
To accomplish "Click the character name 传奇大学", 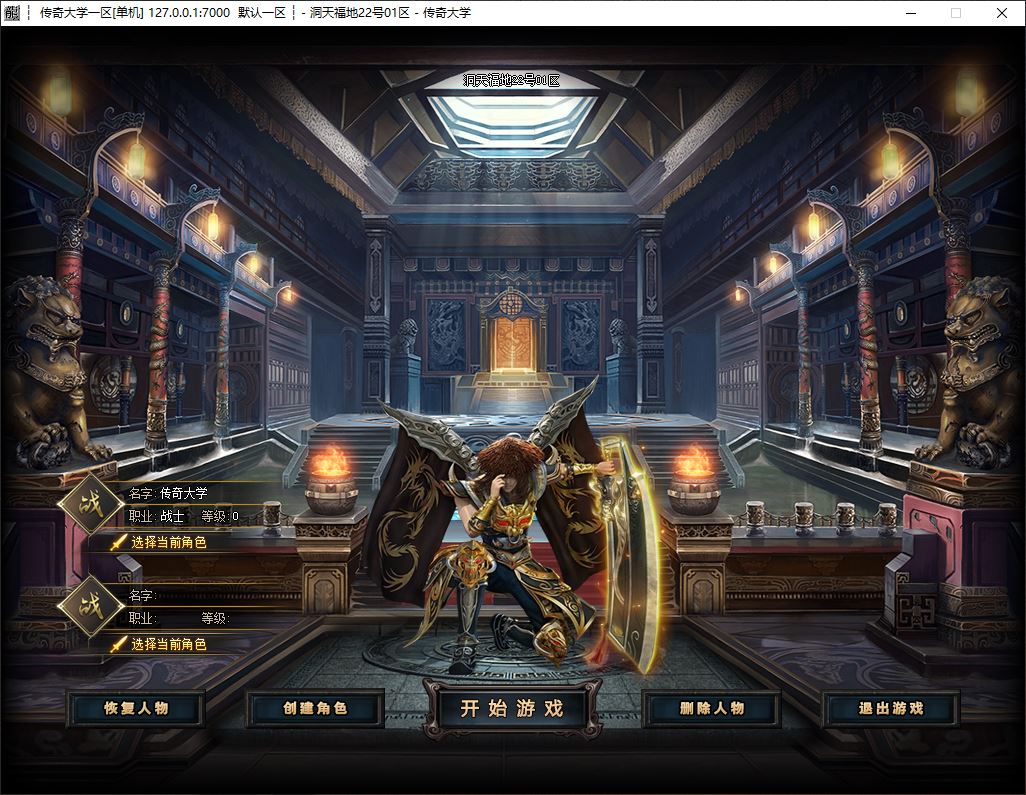I will [x=184, y=493].
